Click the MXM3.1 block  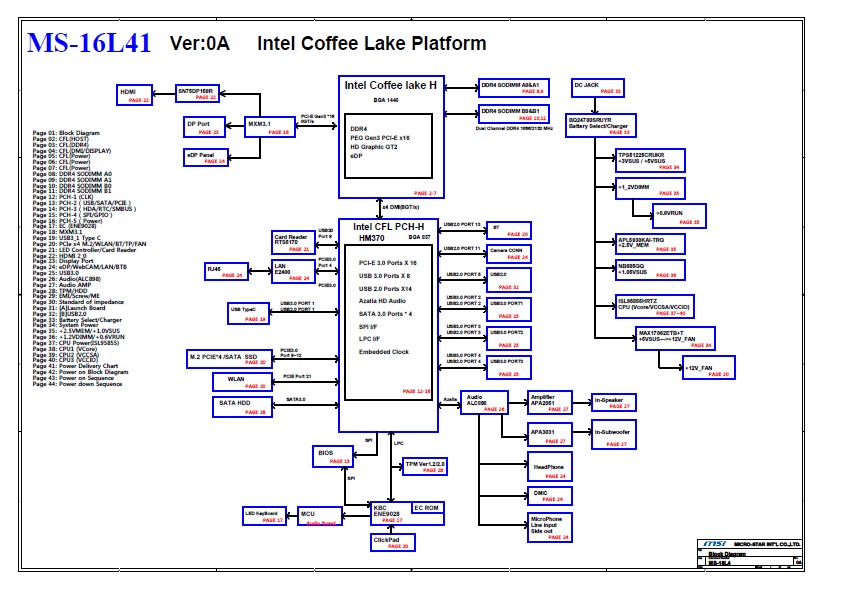tap(270, 127)
